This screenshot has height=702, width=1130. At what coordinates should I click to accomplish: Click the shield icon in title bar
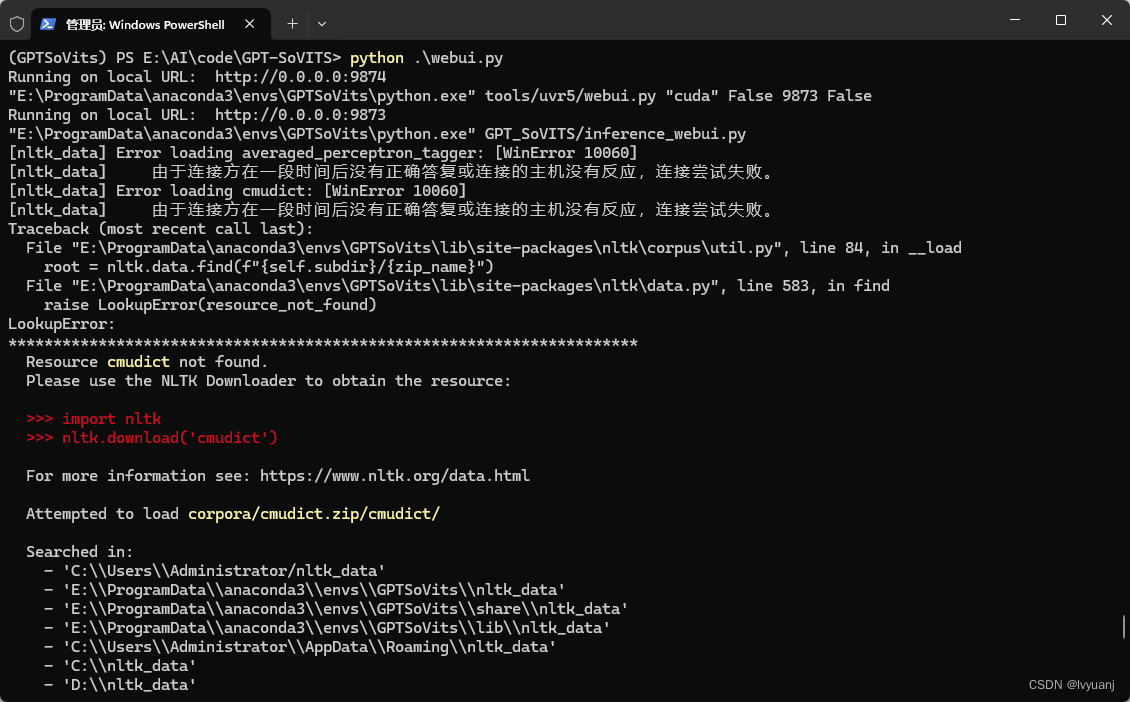17,24
